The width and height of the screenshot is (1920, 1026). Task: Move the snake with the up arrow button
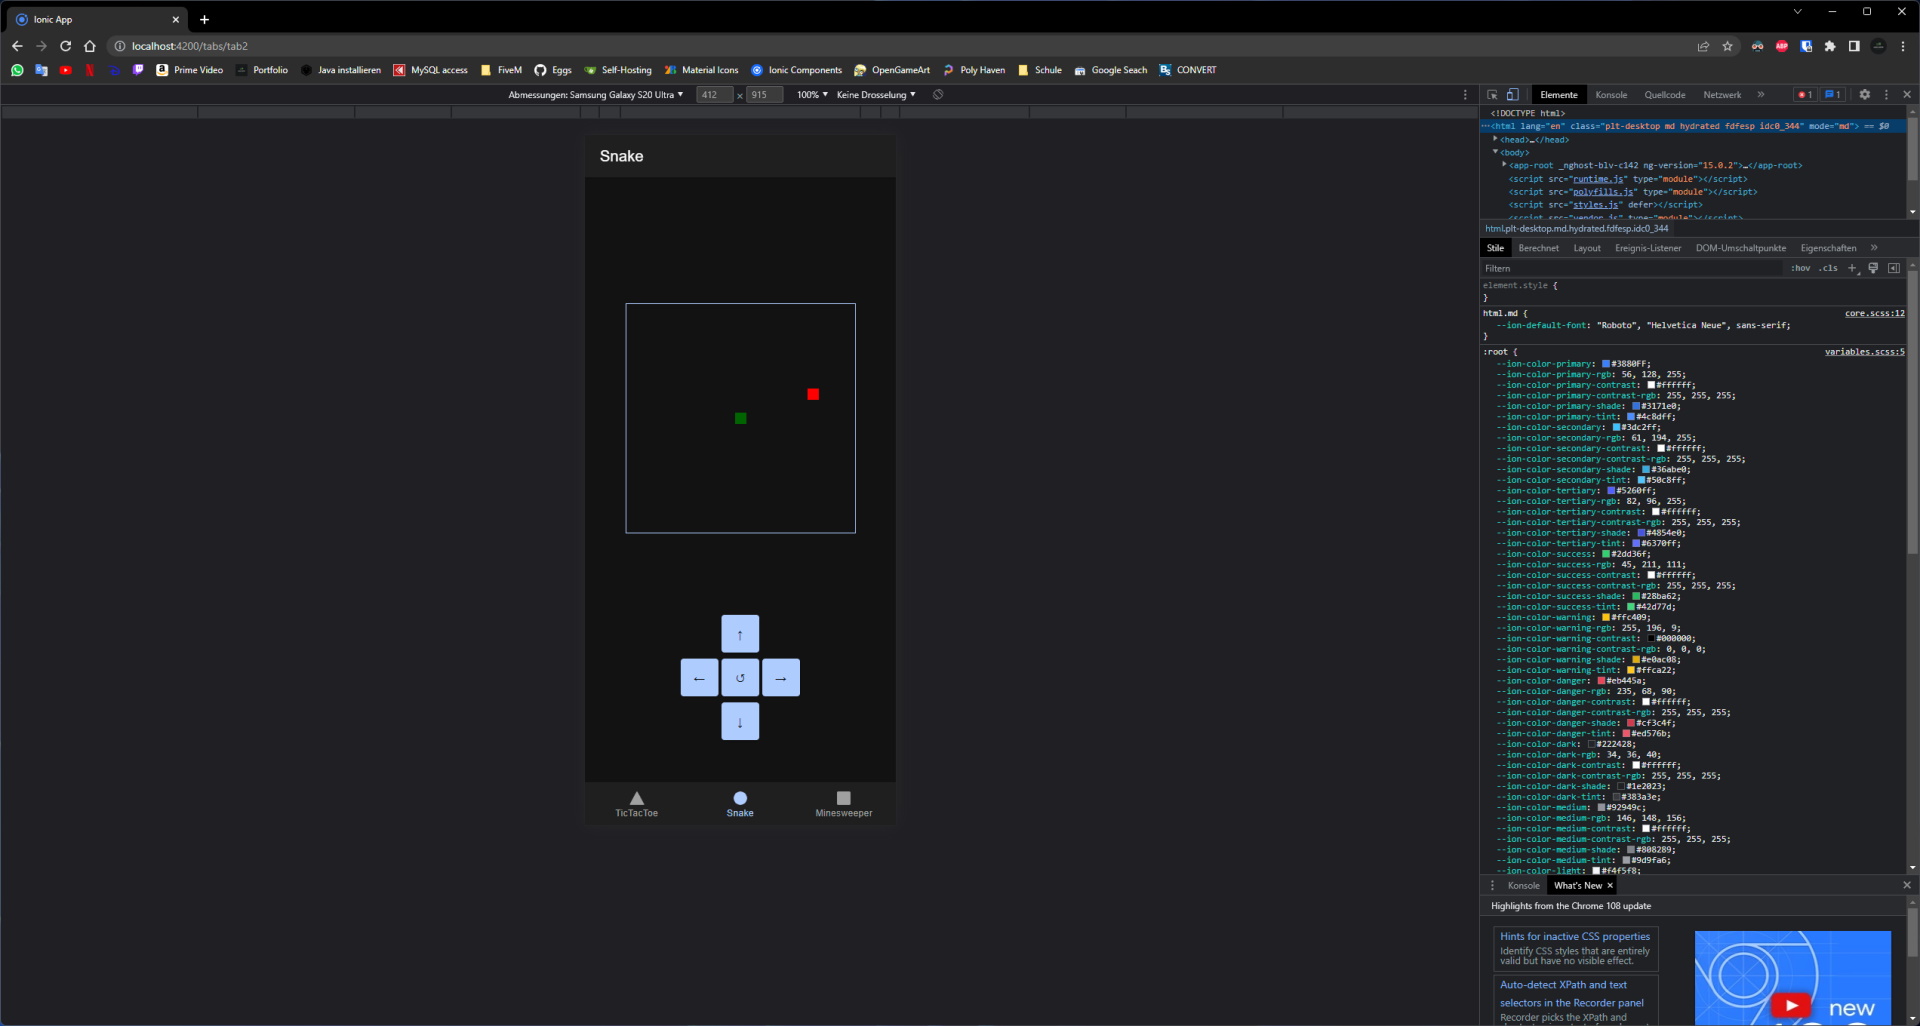pos(740,634)
